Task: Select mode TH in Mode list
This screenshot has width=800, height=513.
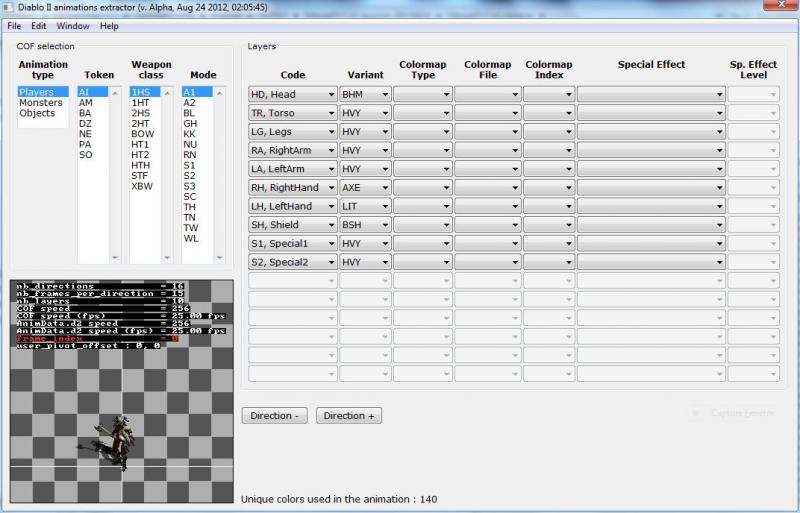Action: click(x=197, y=207)
